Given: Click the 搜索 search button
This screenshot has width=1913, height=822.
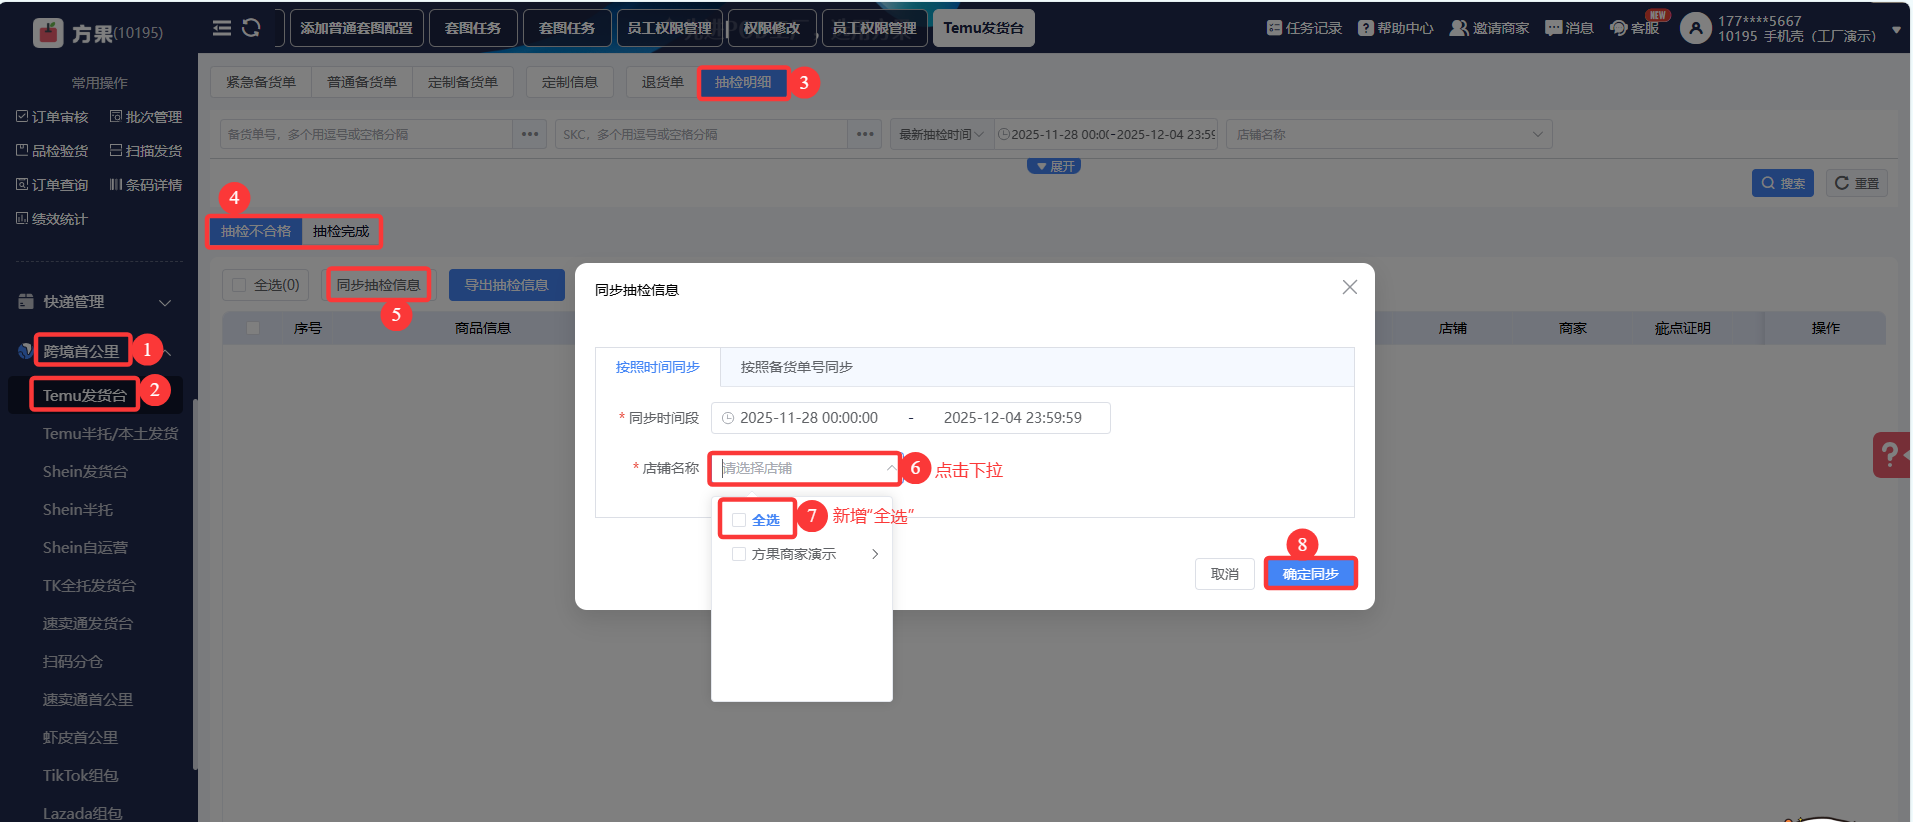Looking at the screenshot, I should pos(1783,183).
